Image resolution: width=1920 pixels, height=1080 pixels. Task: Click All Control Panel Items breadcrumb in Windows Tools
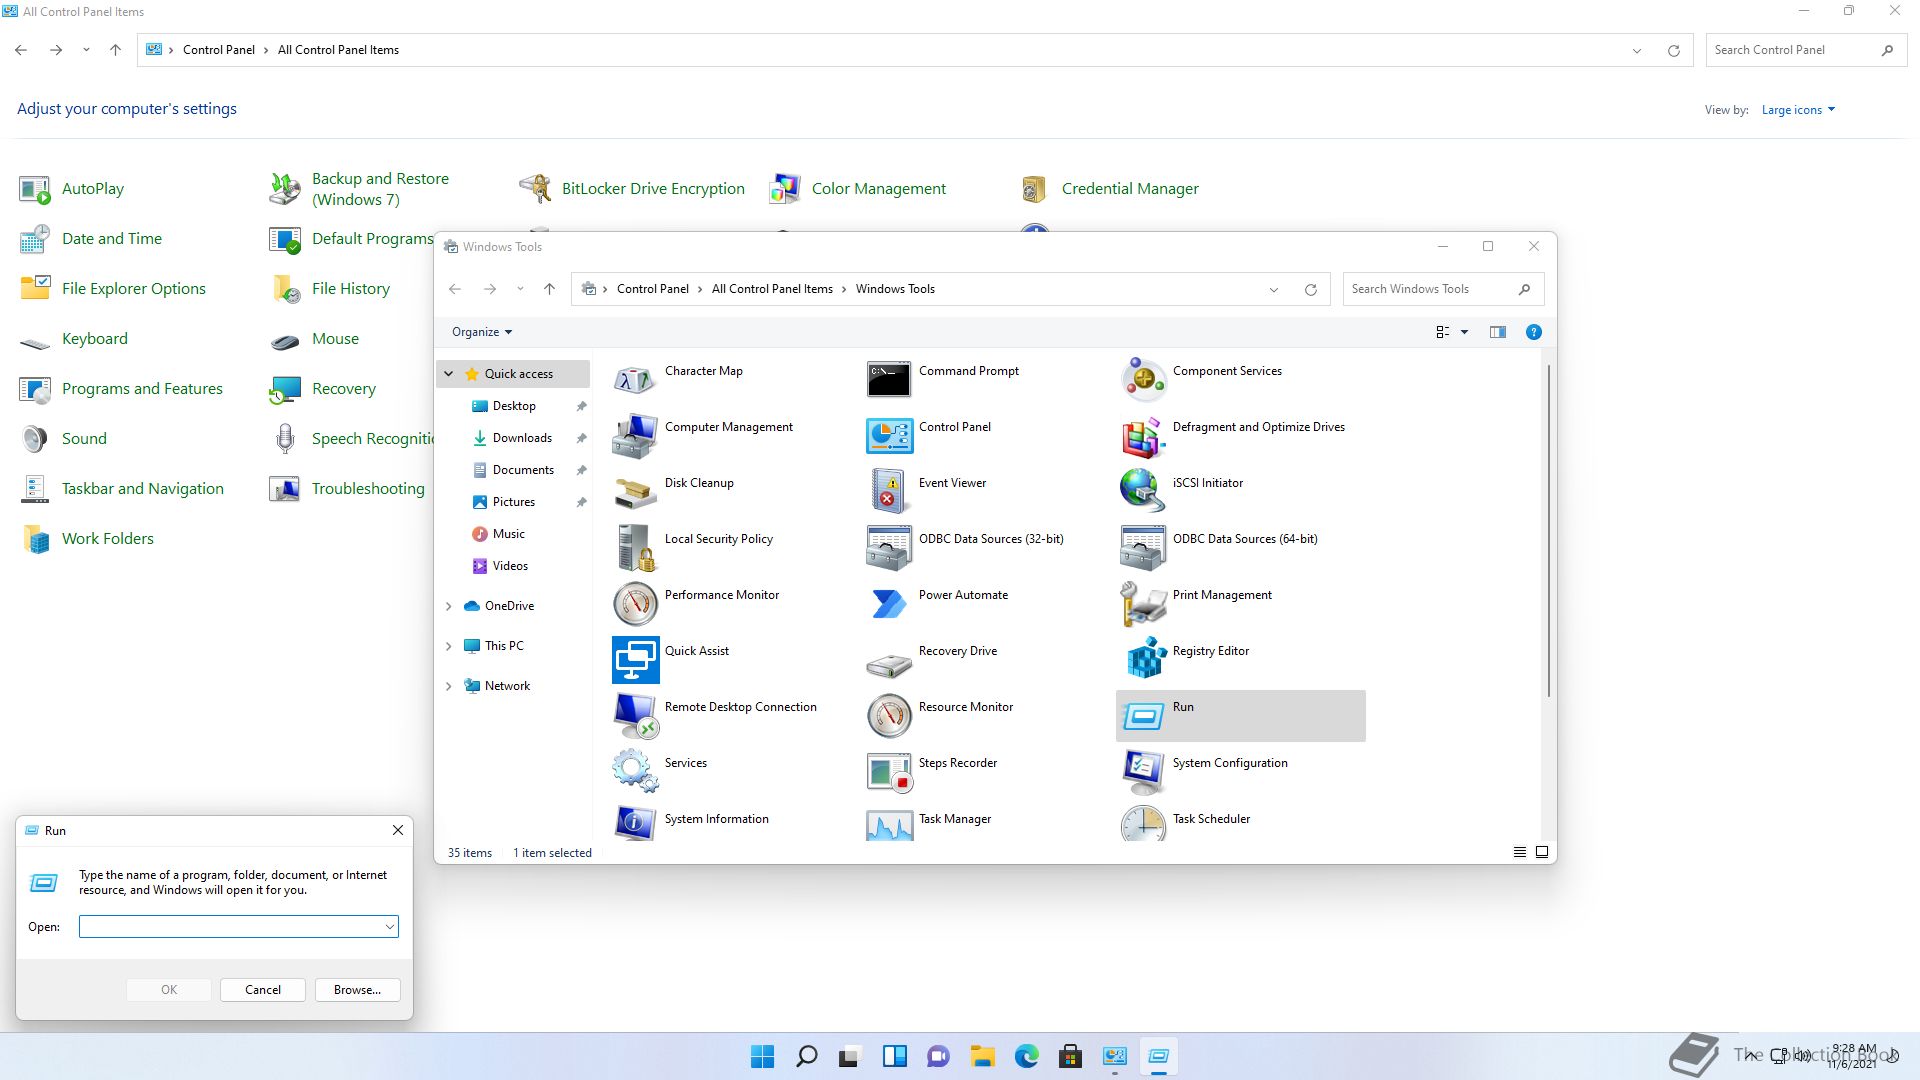click(772, 289)
